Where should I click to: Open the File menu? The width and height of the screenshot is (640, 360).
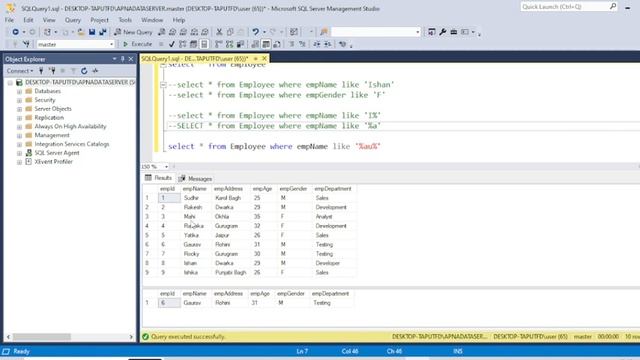9,20
